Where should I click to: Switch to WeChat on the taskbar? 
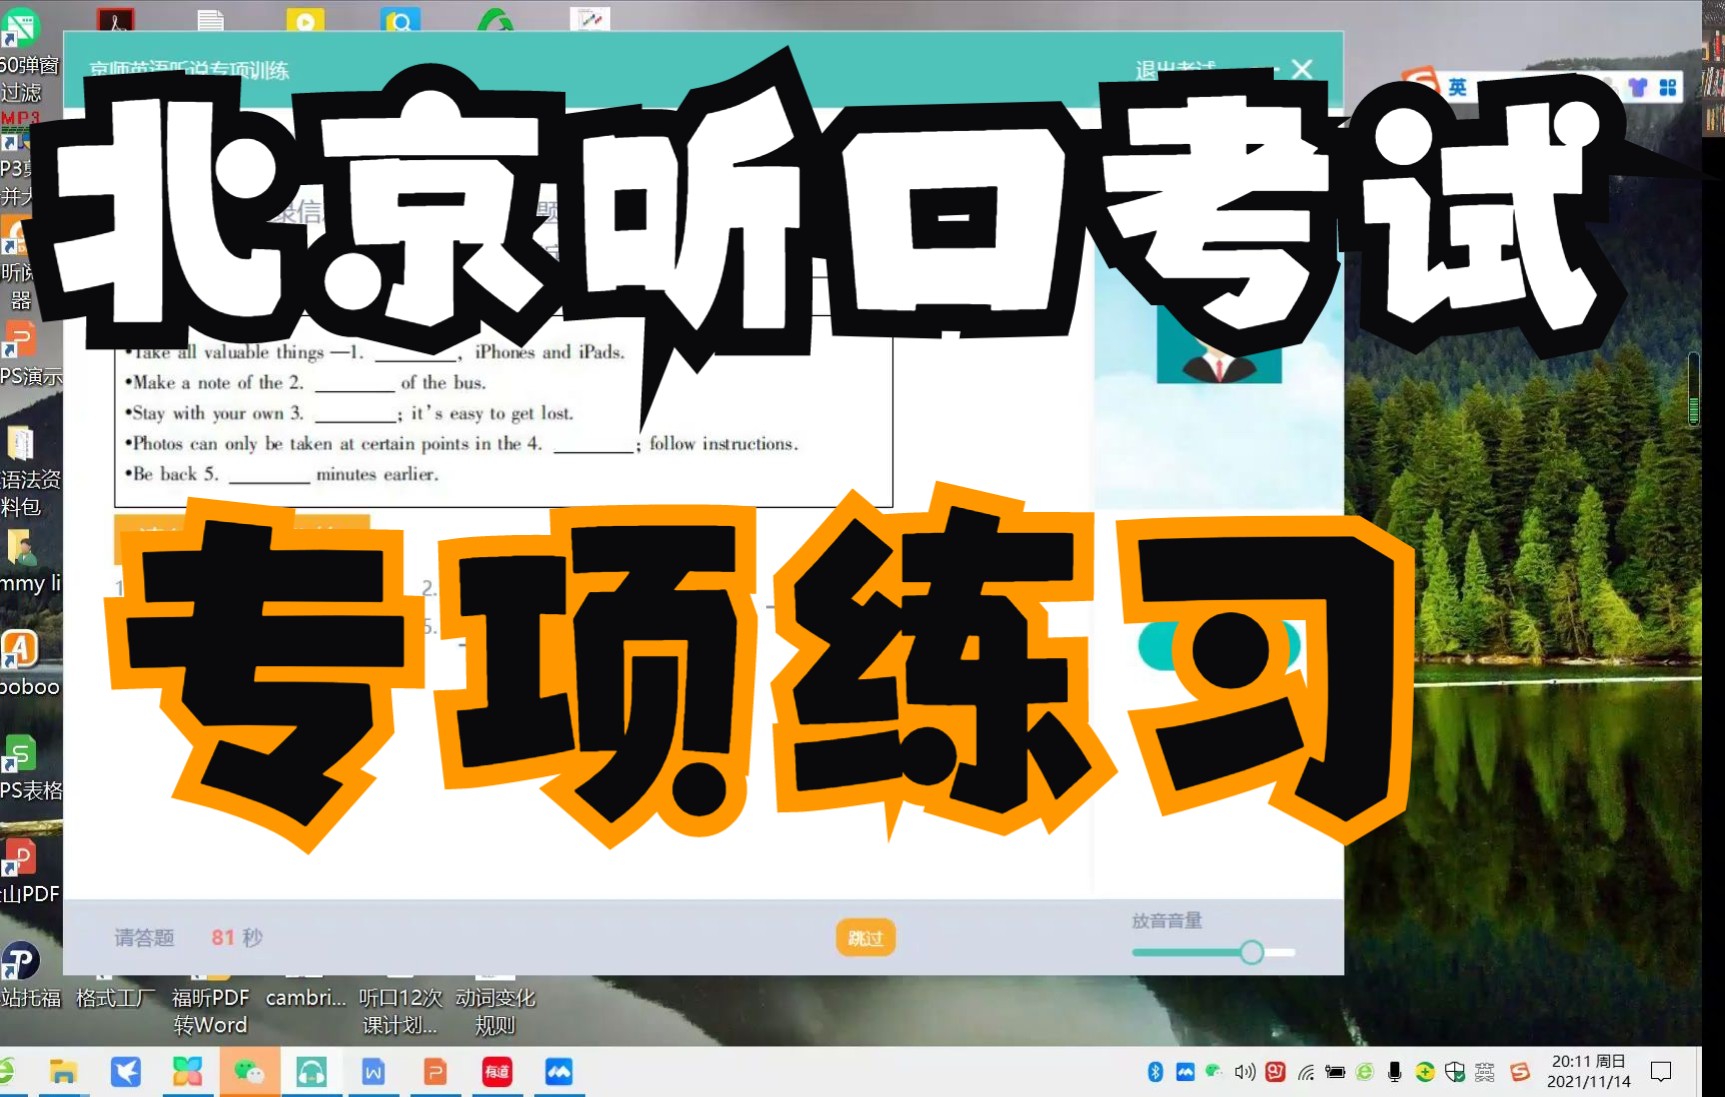[x=249, y=1072]
